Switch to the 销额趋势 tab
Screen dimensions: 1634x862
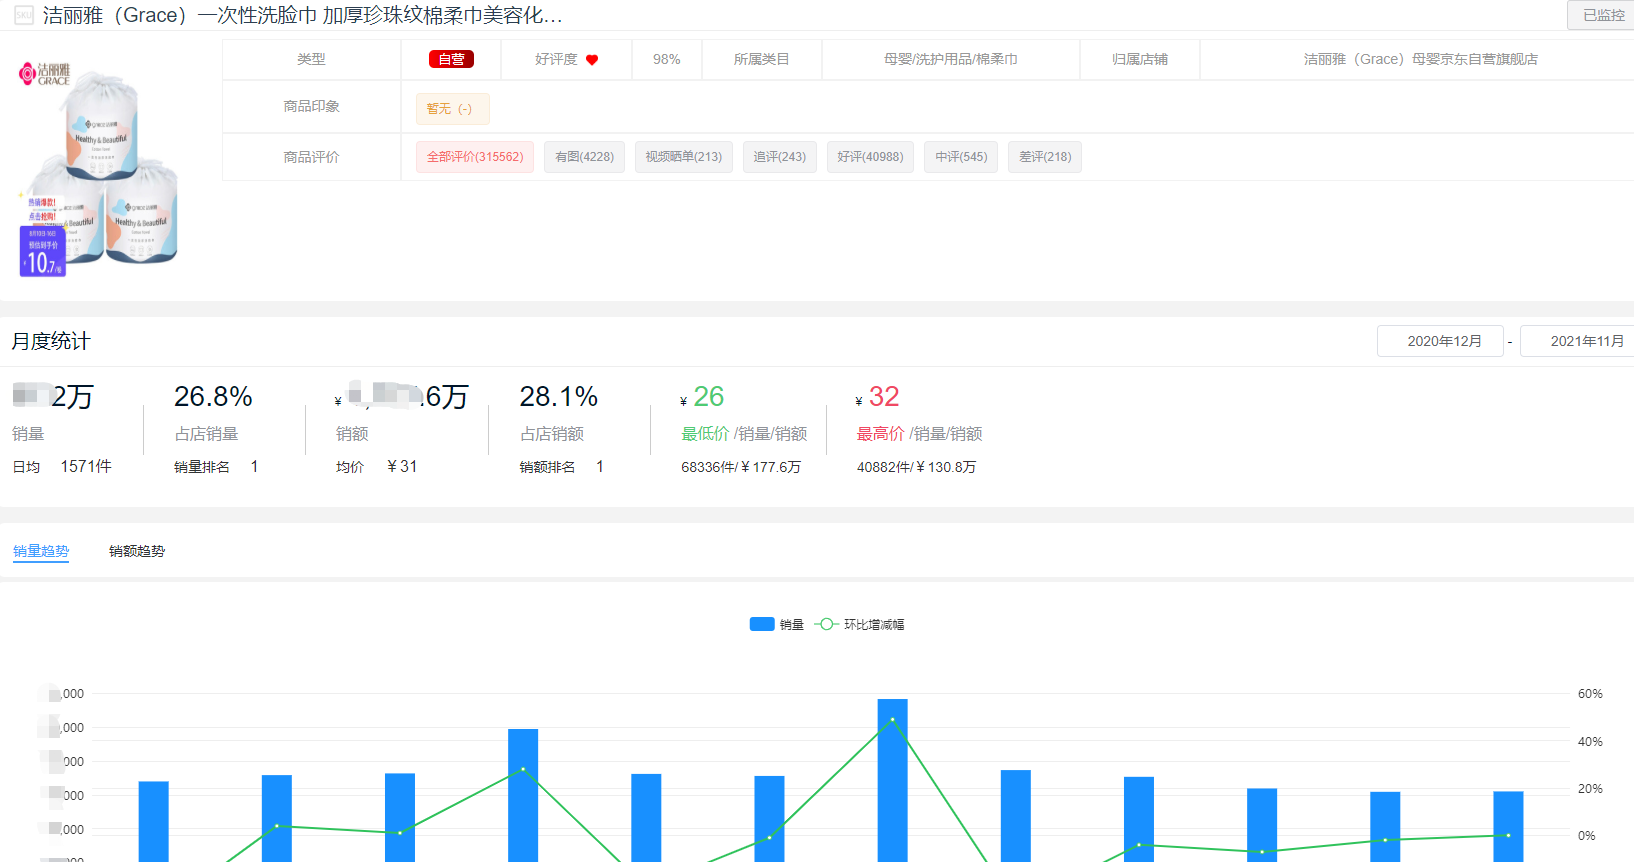pyautogui.click(x=137, y=551)
